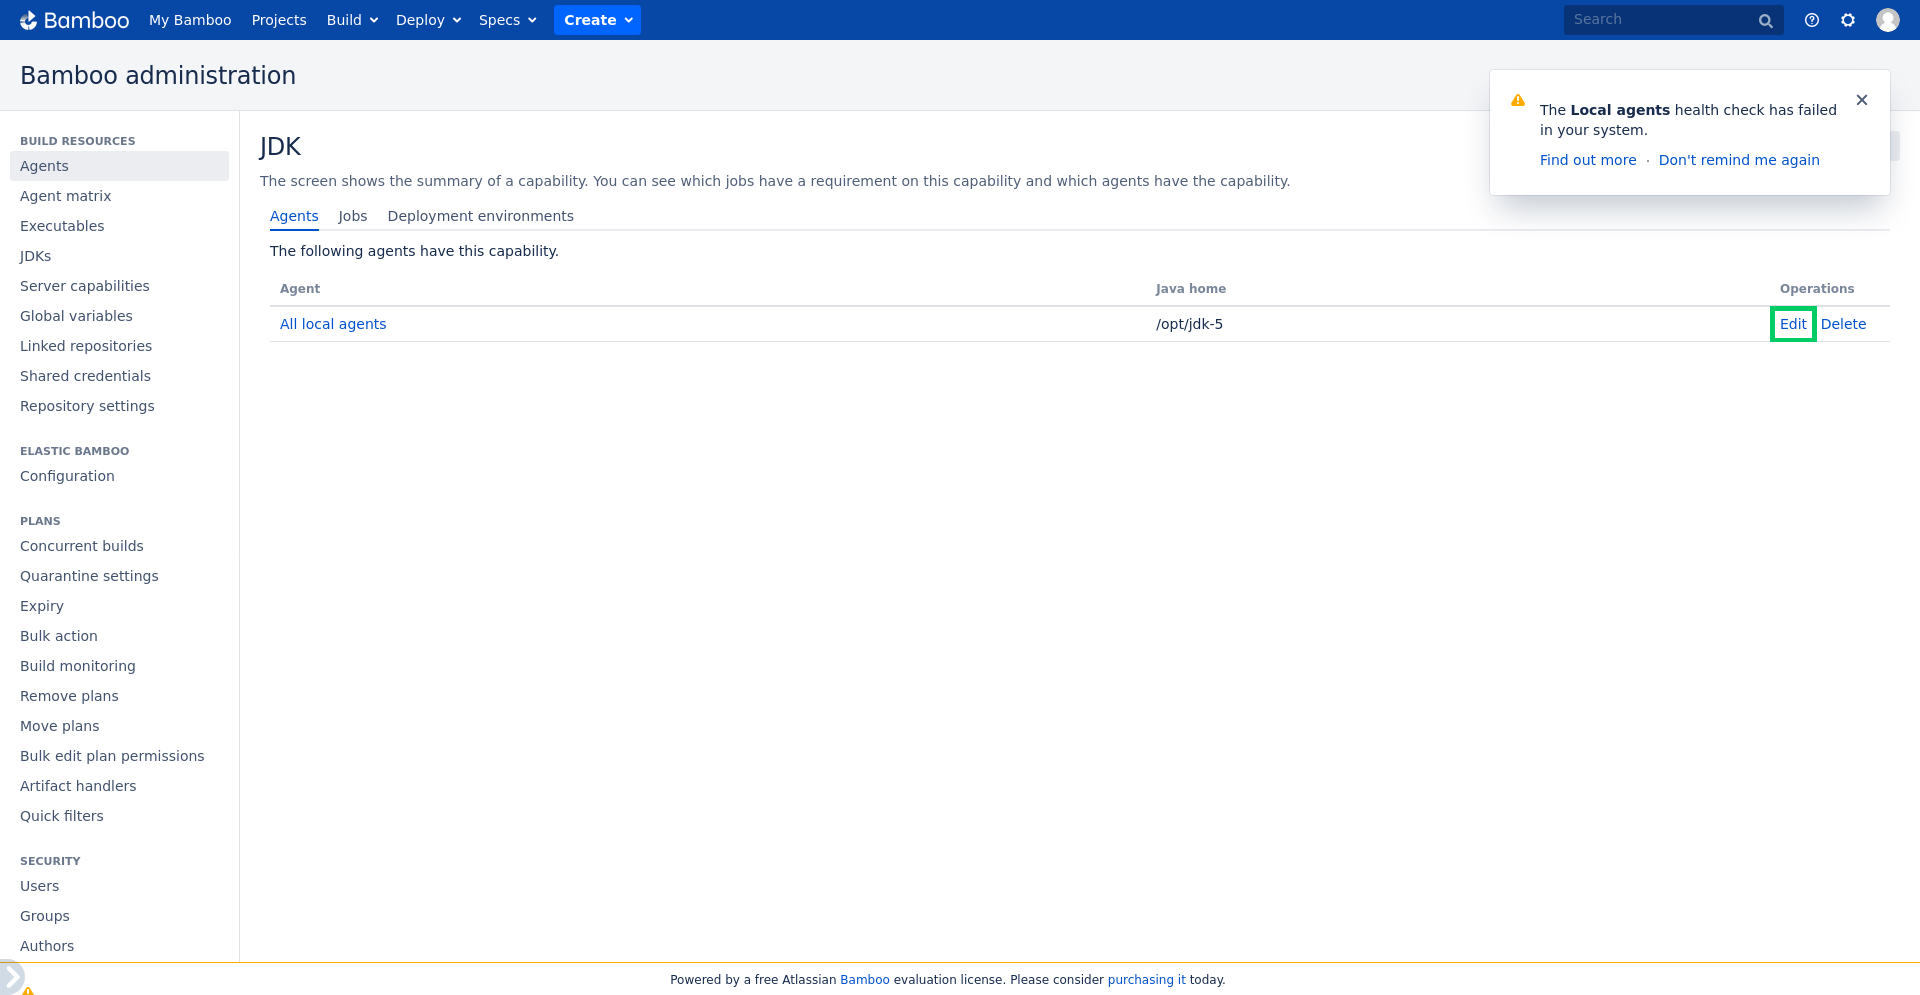Click Edit for All local agents

click(x=1793, y=324)
